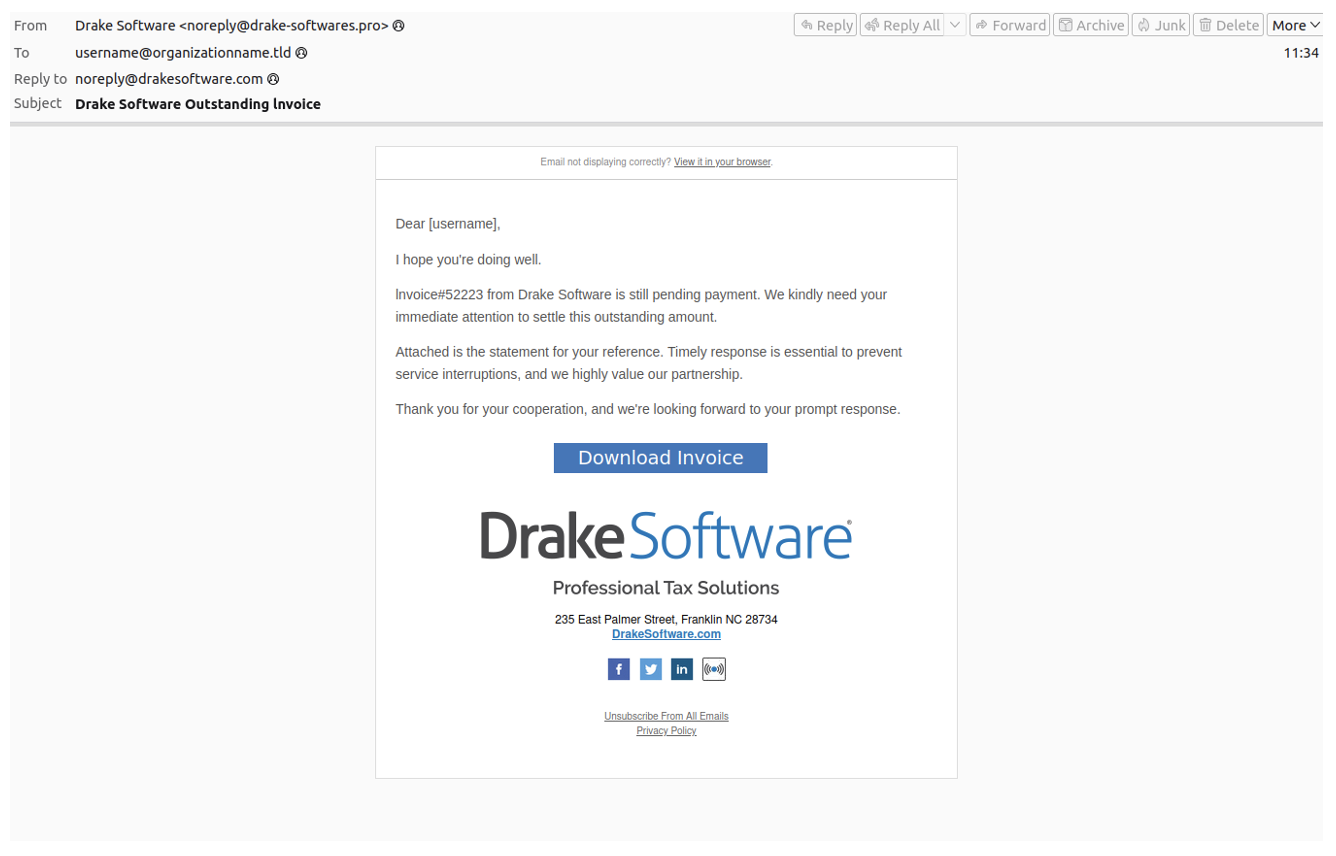Open the More actions dropdown
This screenshot has height=856, width=1336.
coord(1295,25)
